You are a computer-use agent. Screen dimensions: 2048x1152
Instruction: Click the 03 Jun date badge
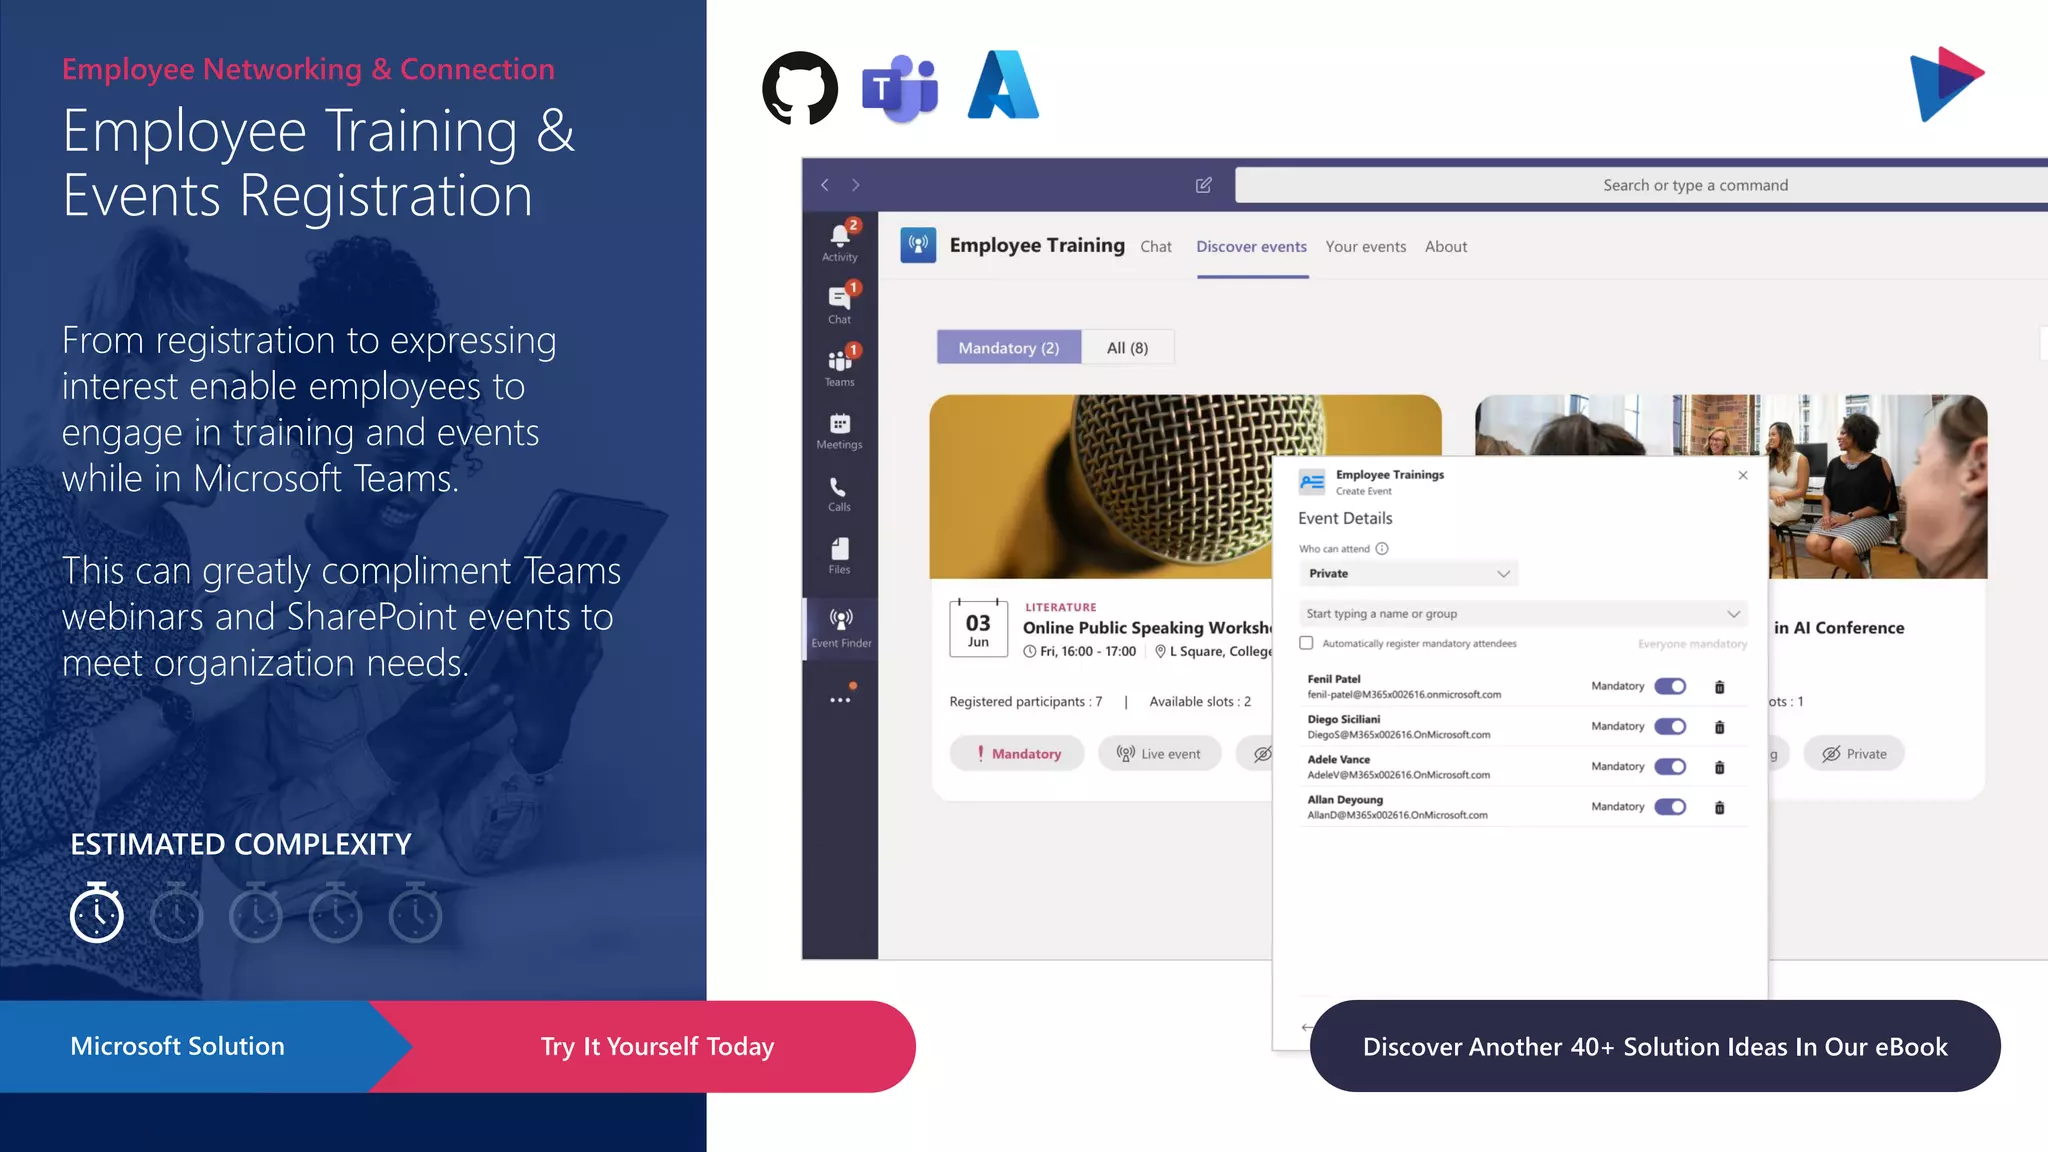(978, 629)
